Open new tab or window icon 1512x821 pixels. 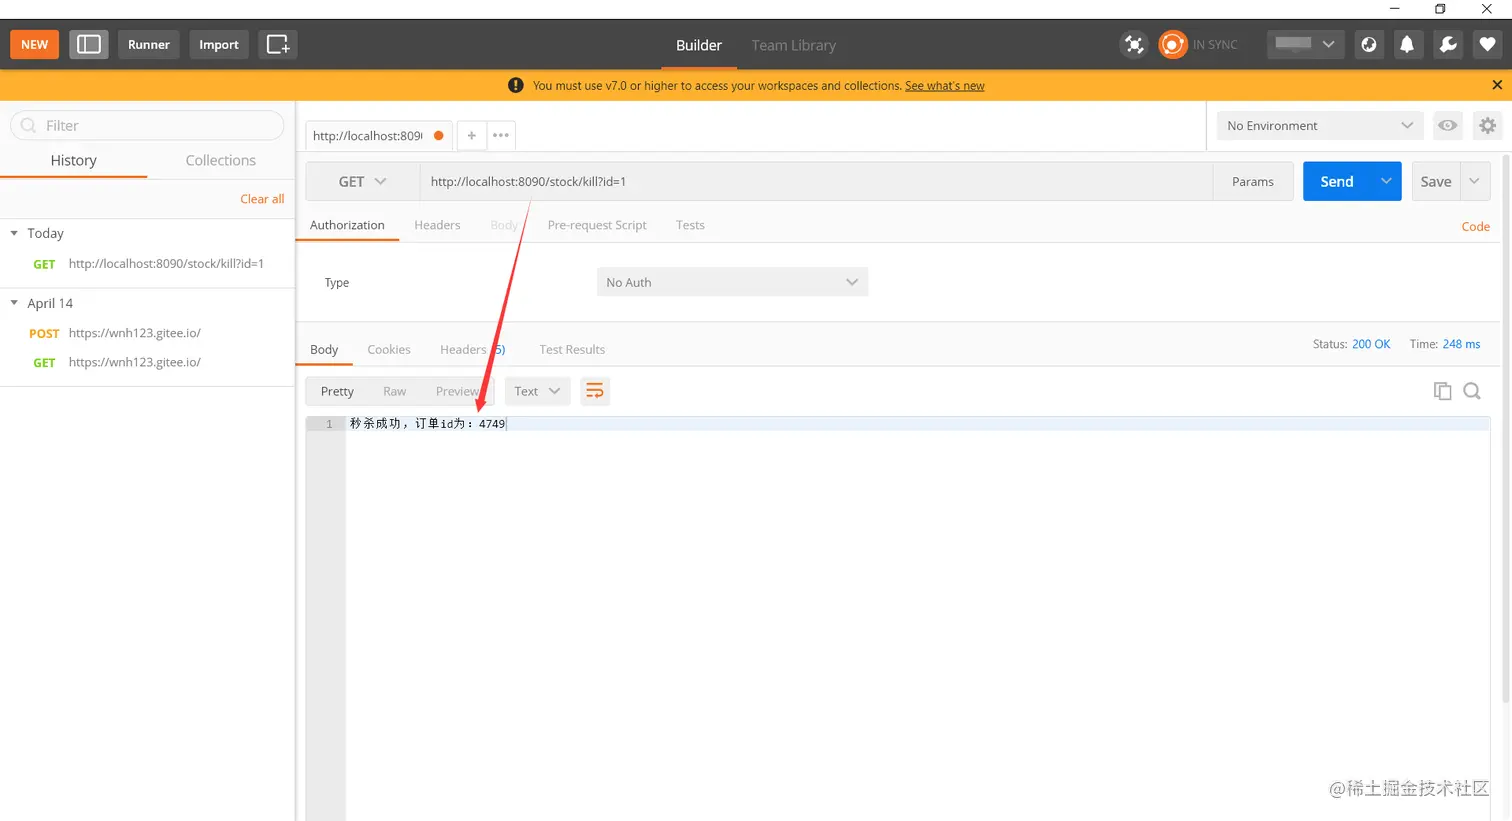click(278, 44)
